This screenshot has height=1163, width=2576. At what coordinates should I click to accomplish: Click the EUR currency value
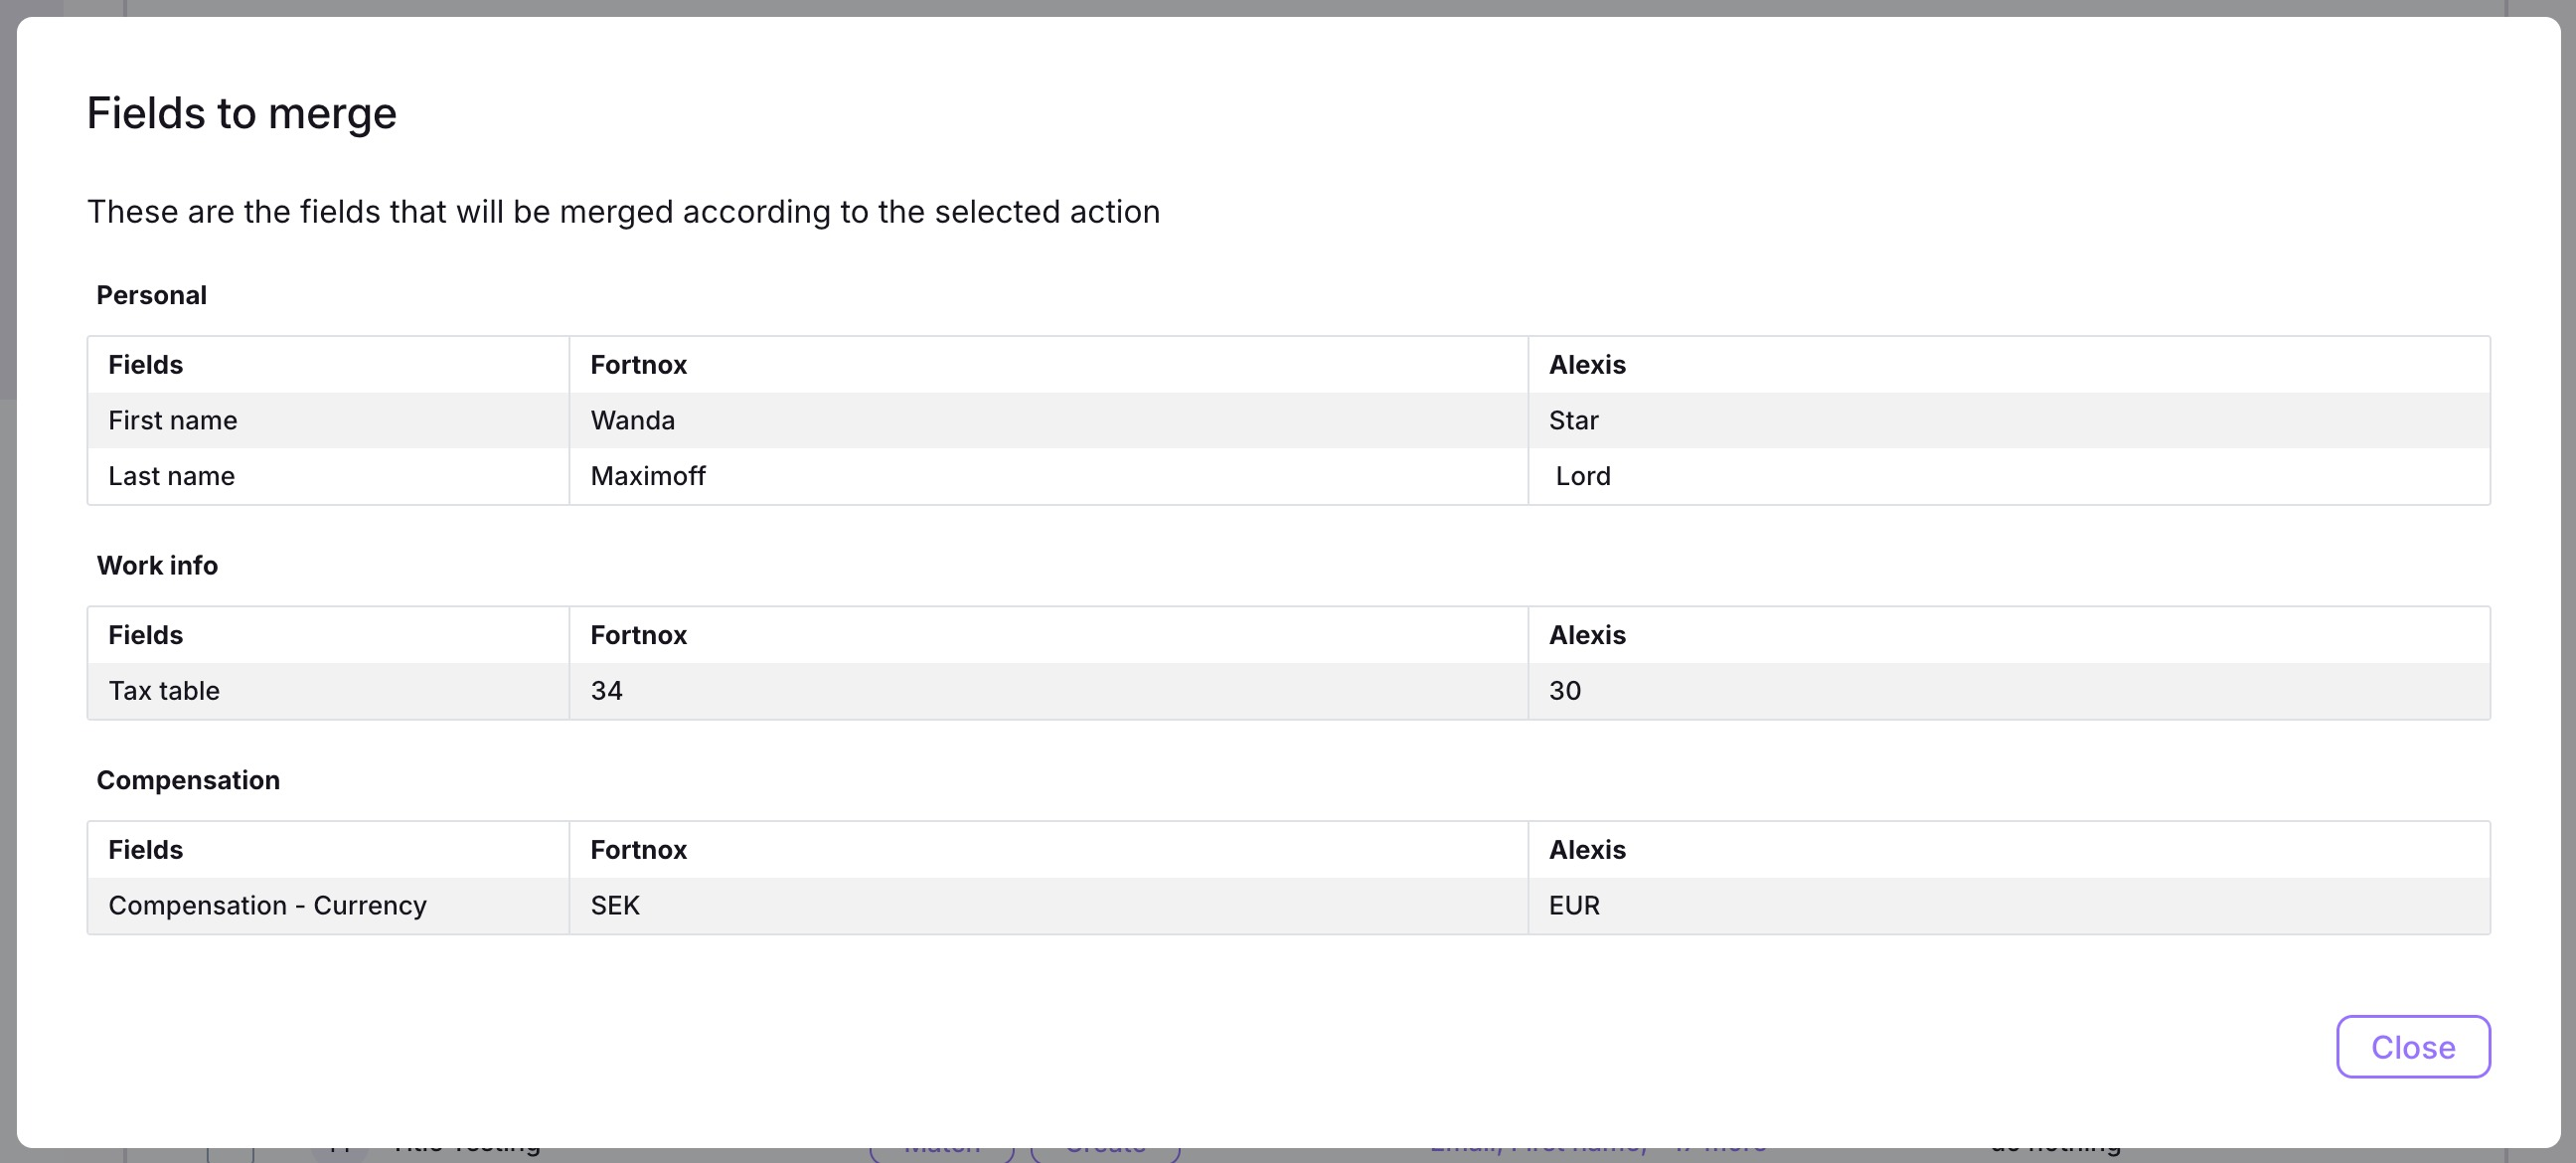tap(1574, 905)
